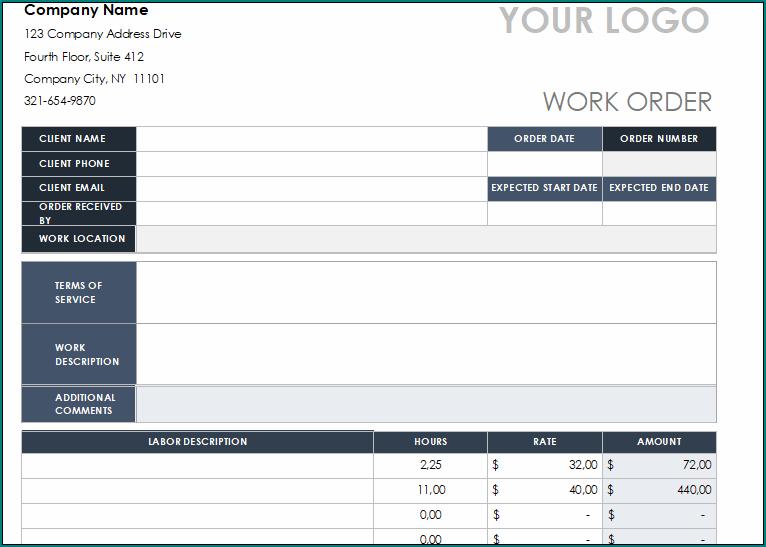Select the LABOR DESCRIPTION column header
766x547 pixels.
click(x=197, y=442)
